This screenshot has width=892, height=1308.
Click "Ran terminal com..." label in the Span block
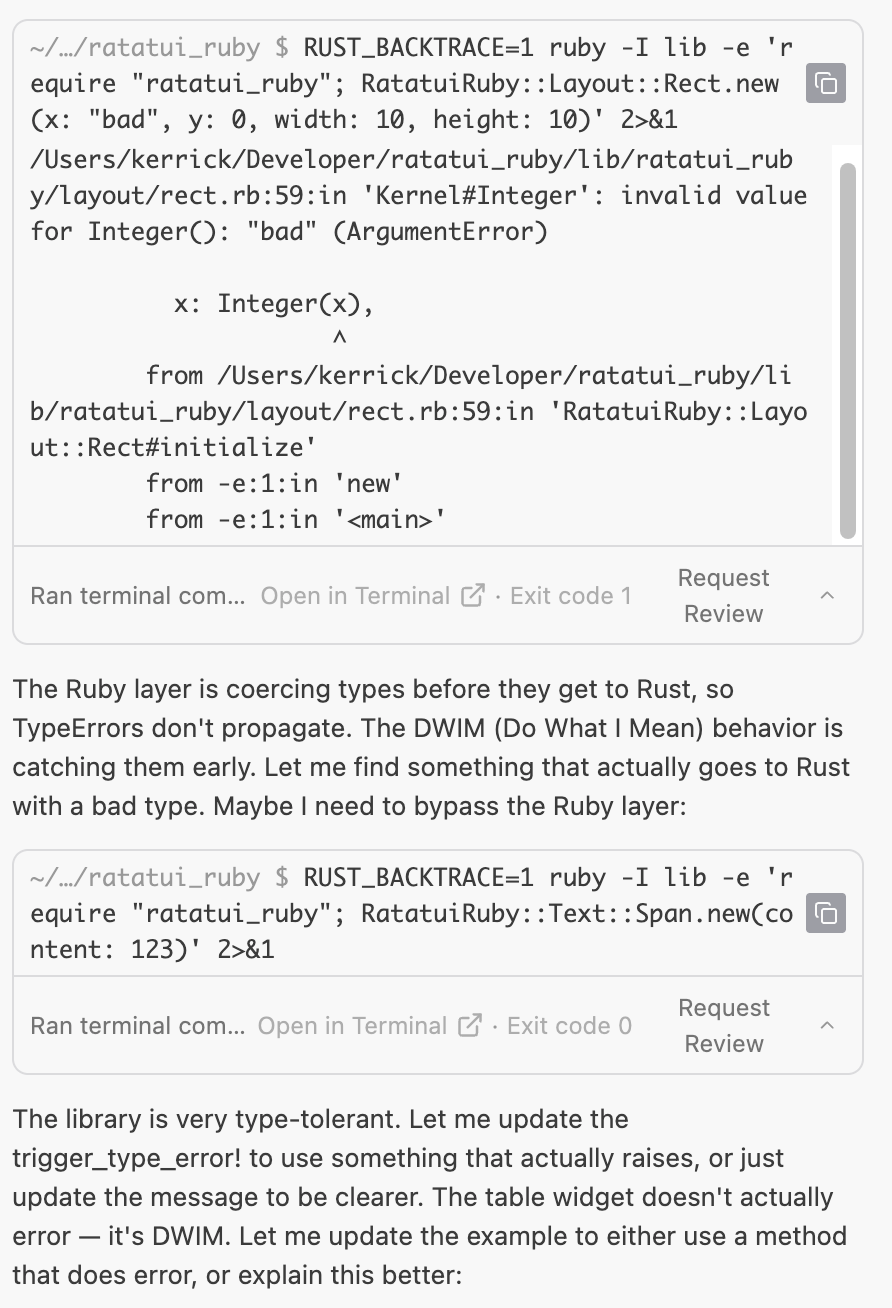[x=138, y=1026]
